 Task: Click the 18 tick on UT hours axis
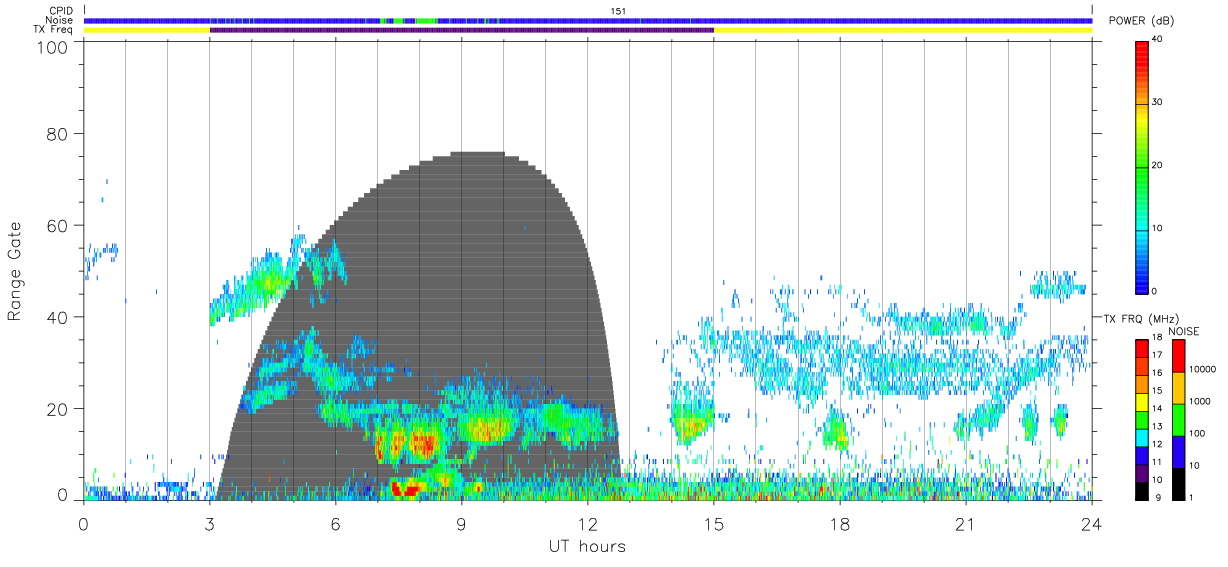pyautogui.click(x=840, y=523)
